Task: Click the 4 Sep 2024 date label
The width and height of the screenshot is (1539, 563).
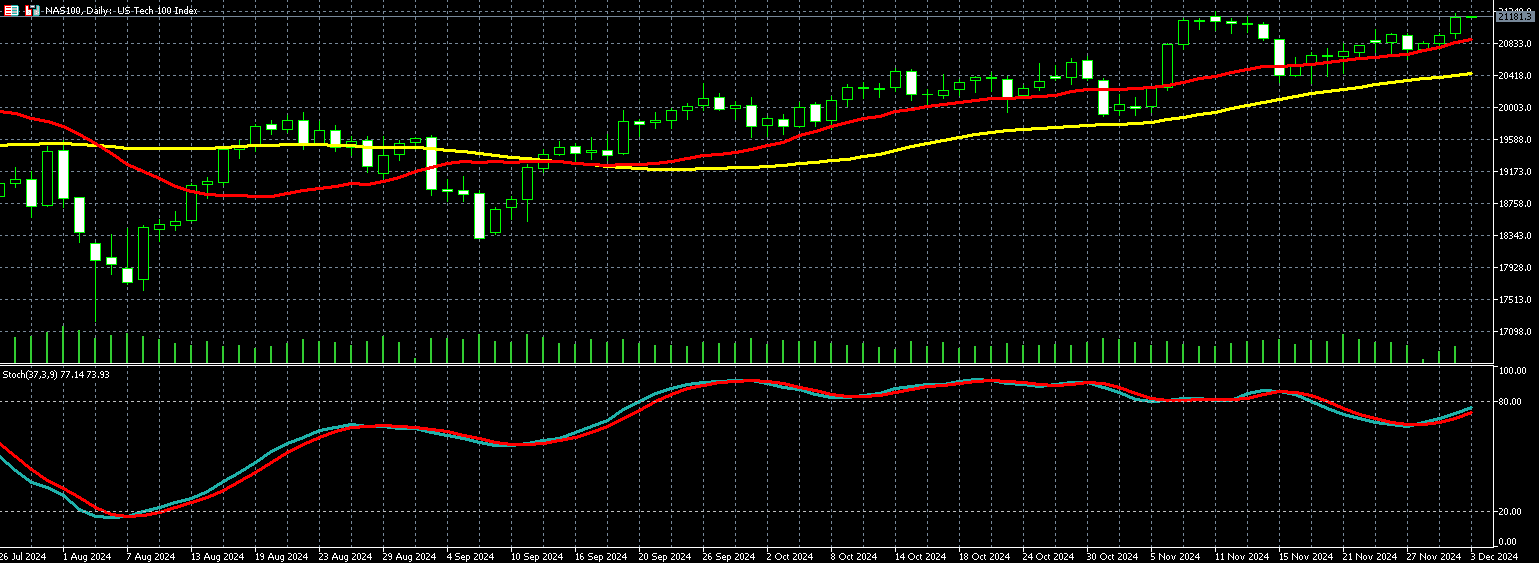Action: (471, 556)
